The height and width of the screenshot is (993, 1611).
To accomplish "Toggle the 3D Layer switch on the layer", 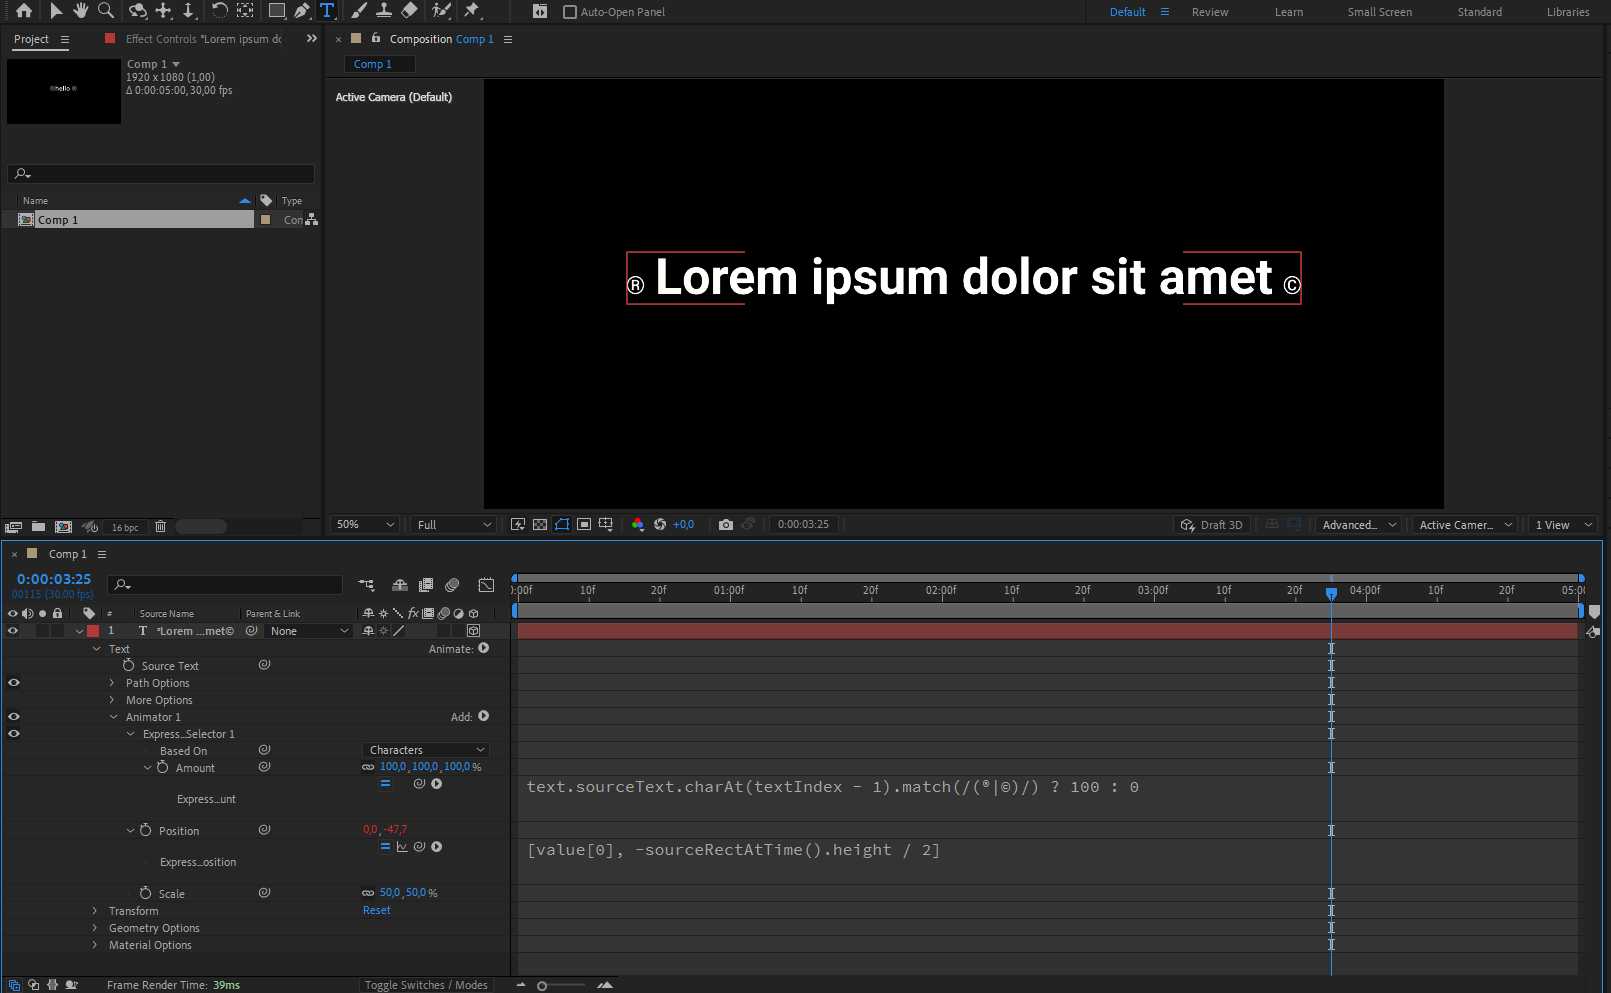I will click(x=473, y=630).
